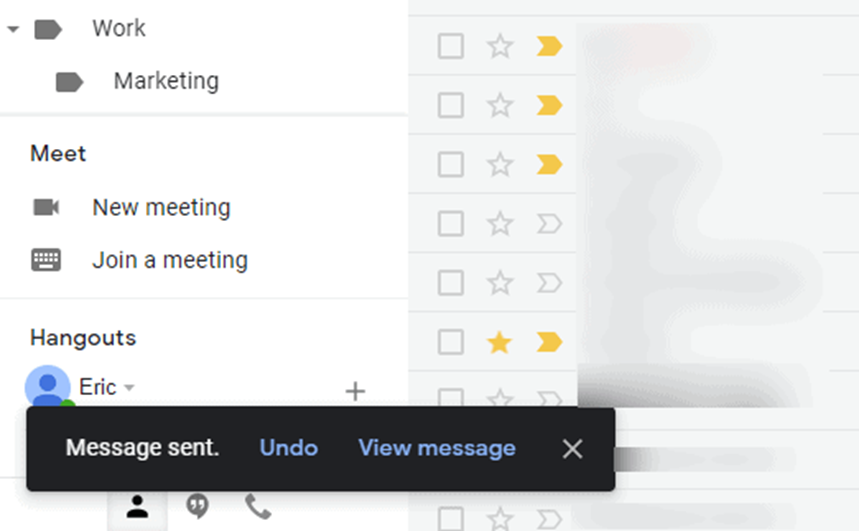
Task: Dismiss the Message sent notification
Action: 572,449
